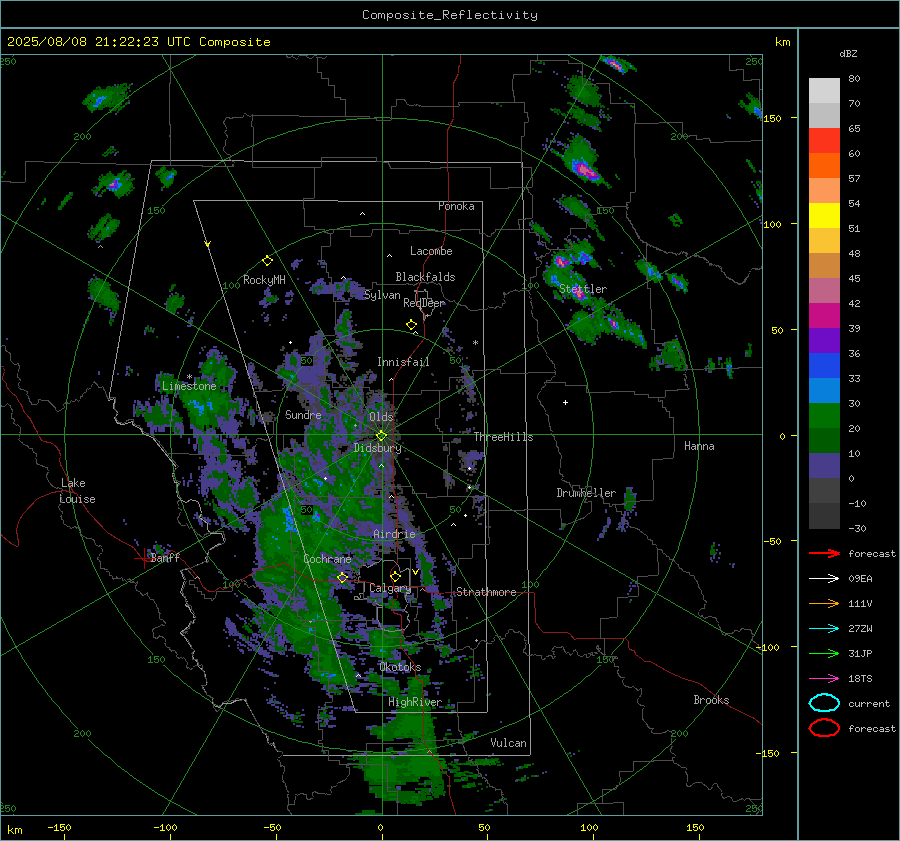
Task: Click the Strathmore city label
Action: pyautogui.click(x=486, y=592)
